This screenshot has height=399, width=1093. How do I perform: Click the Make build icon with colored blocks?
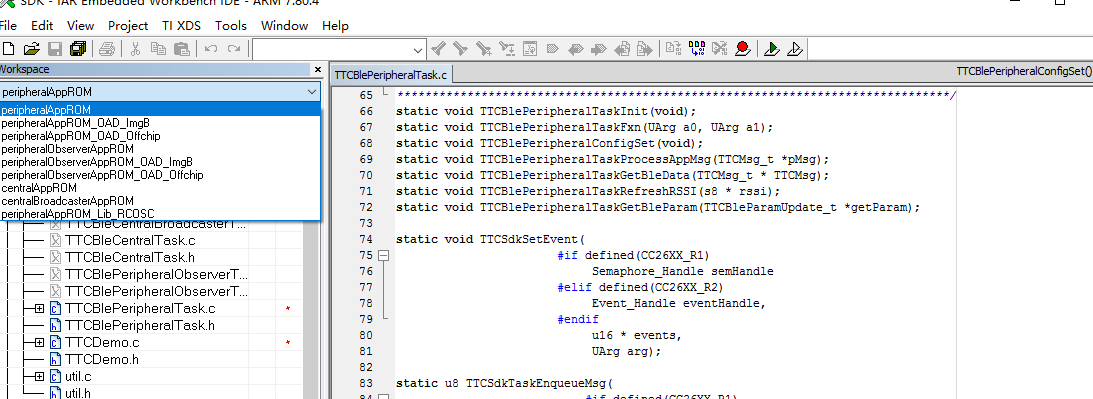[696, 48]
